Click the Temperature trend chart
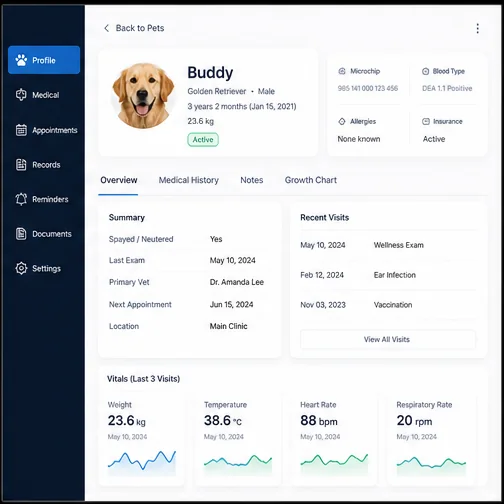 (x=238, y=464)
